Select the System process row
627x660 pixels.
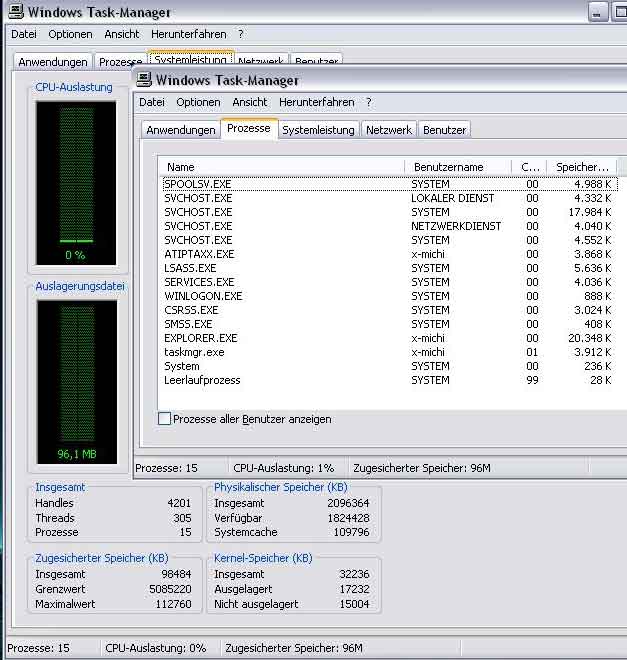pos(390,366)
